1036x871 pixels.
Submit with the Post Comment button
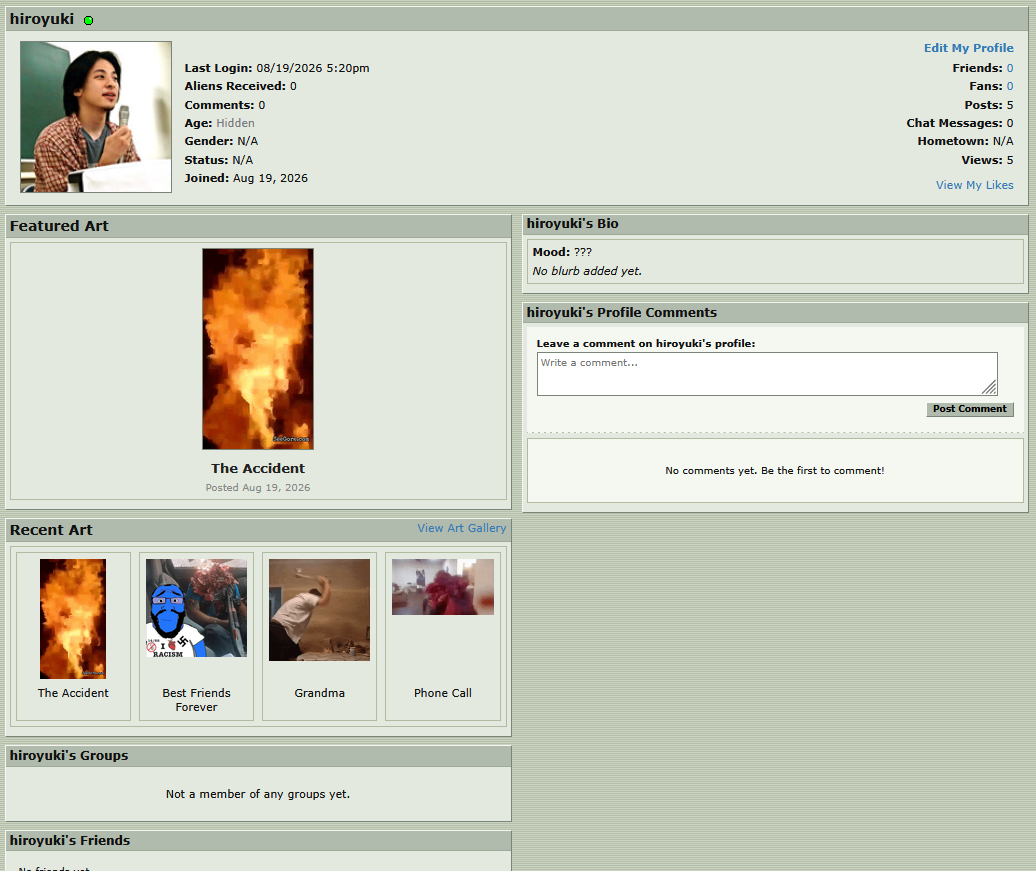[x=969, y=409]
